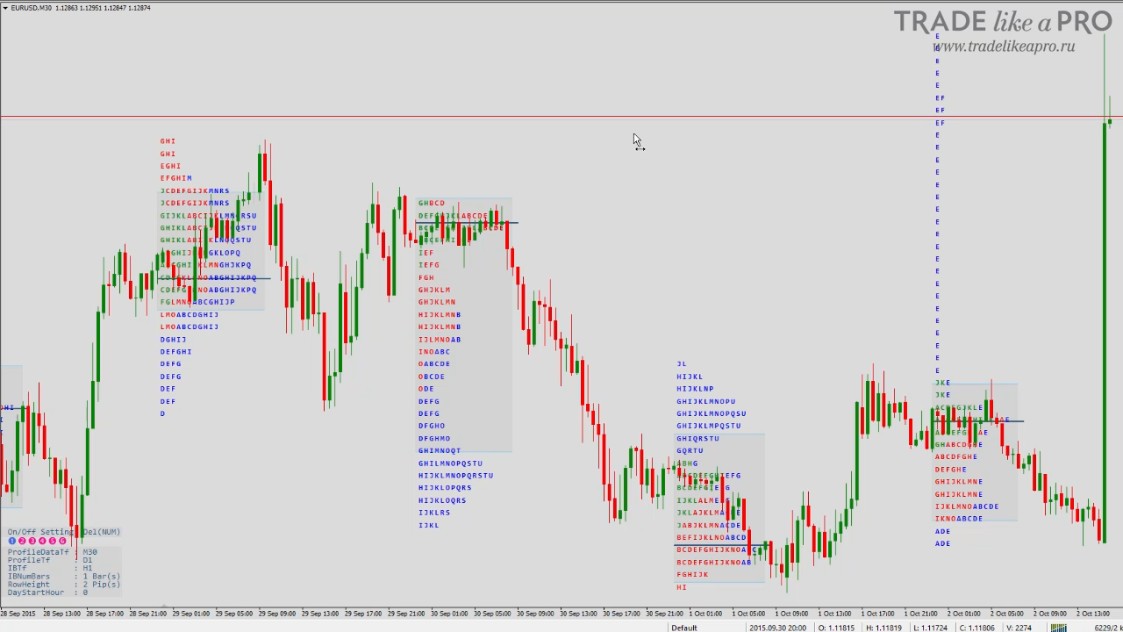Screen dimensions: 1123x632
Task: Click the tall green candle at far right
Action: [x=1104, y=332]
